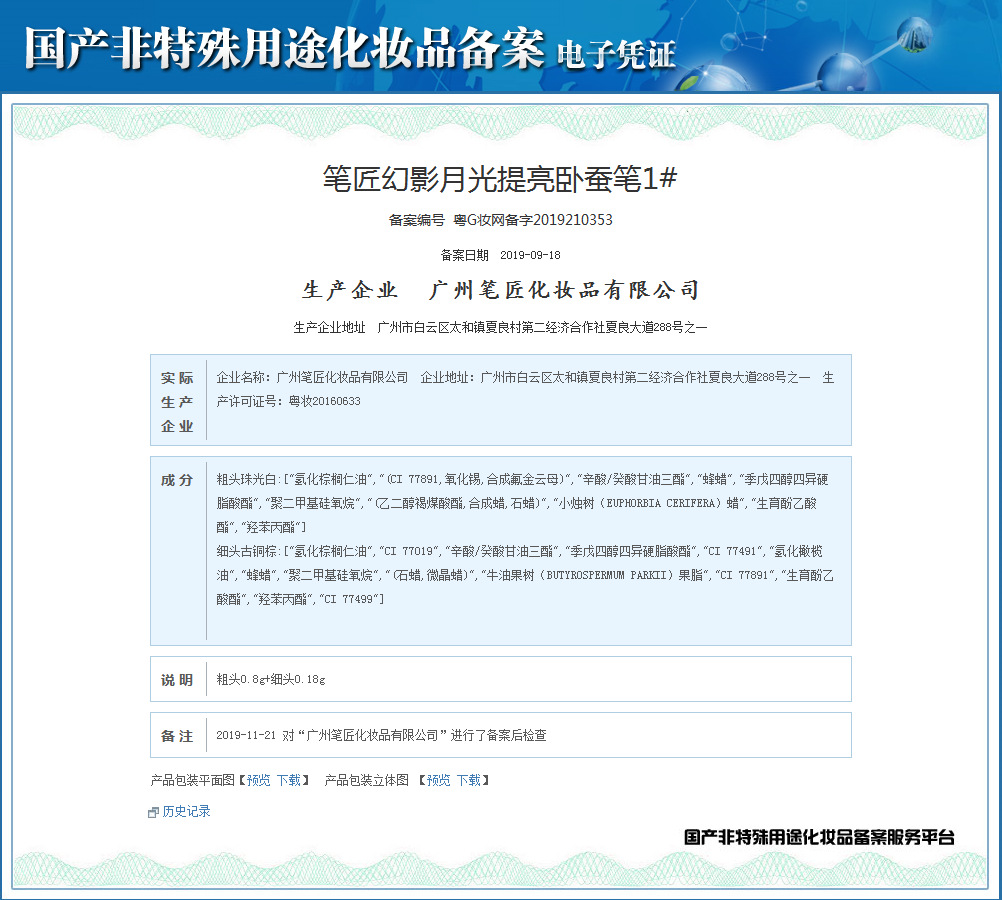Screen dimensions: 1002x900
Task: Click the header banner title 国产非特殊用途化妆品备案
Action: [284, 49]
